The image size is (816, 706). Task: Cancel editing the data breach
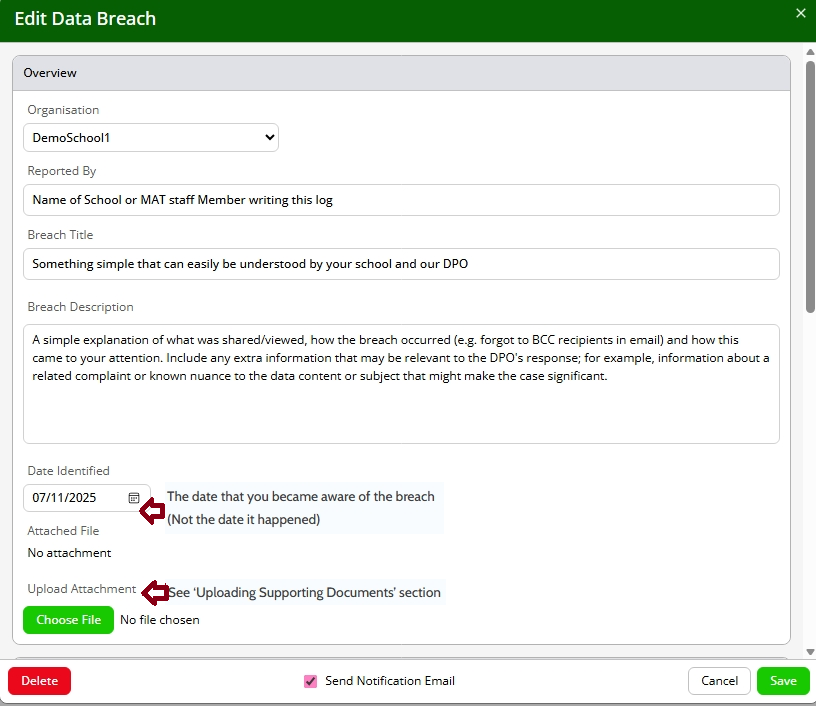(719, 681)
